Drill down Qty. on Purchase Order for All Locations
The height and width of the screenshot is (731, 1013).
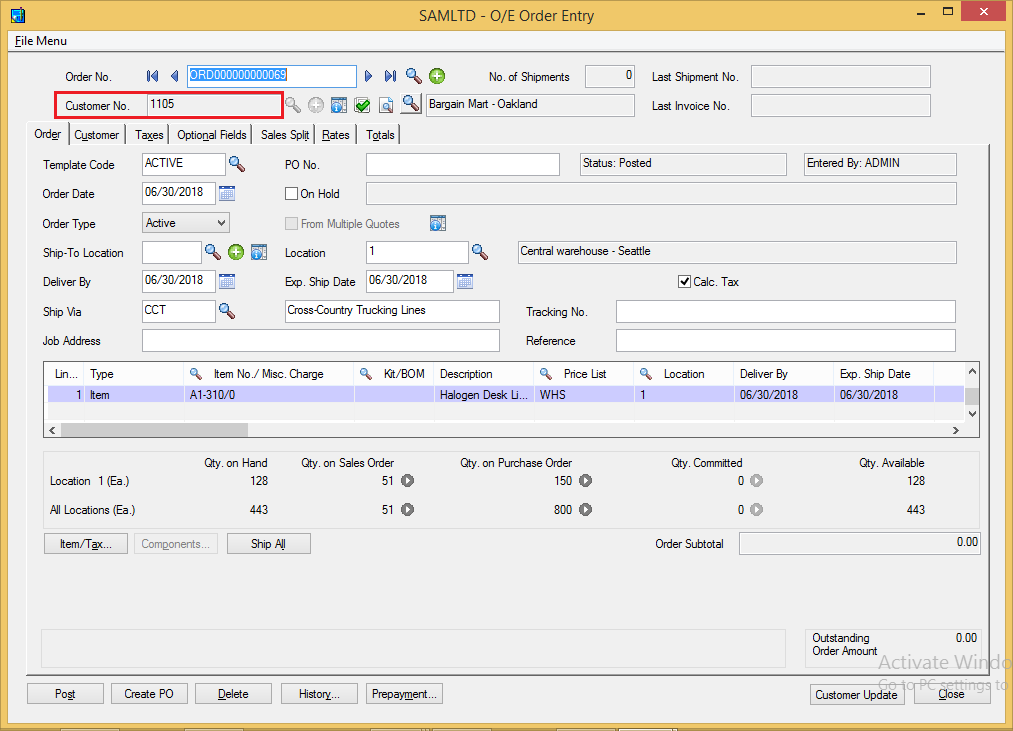(585, 510)
